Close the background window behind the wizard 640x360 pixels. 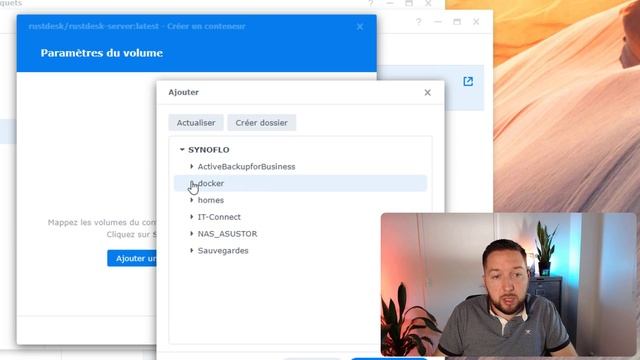(x=476, y=22)
